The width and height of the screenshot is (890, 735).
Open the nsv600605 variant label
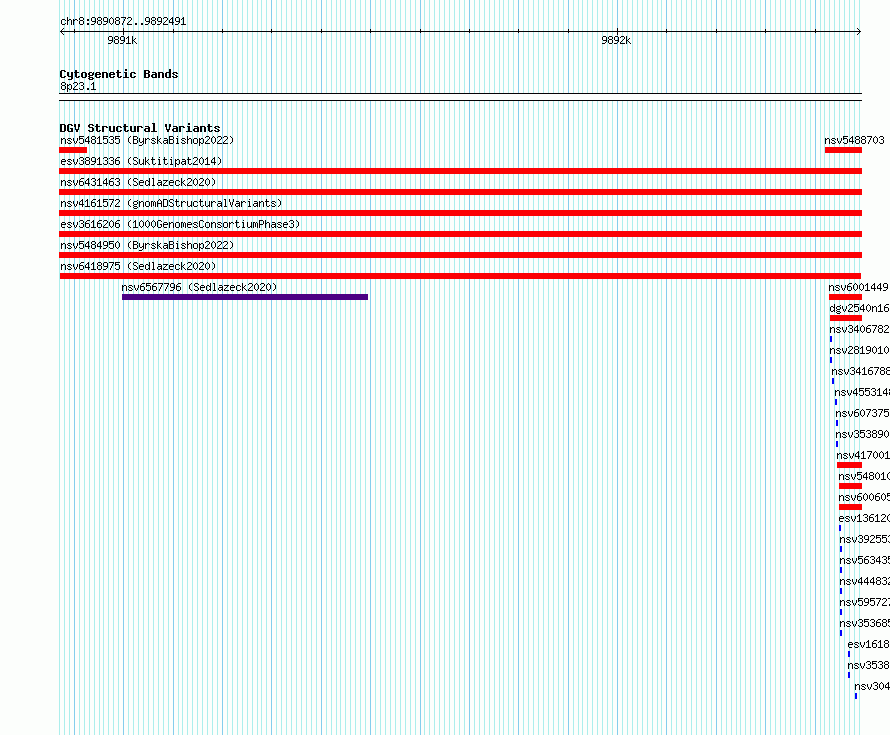864,497
